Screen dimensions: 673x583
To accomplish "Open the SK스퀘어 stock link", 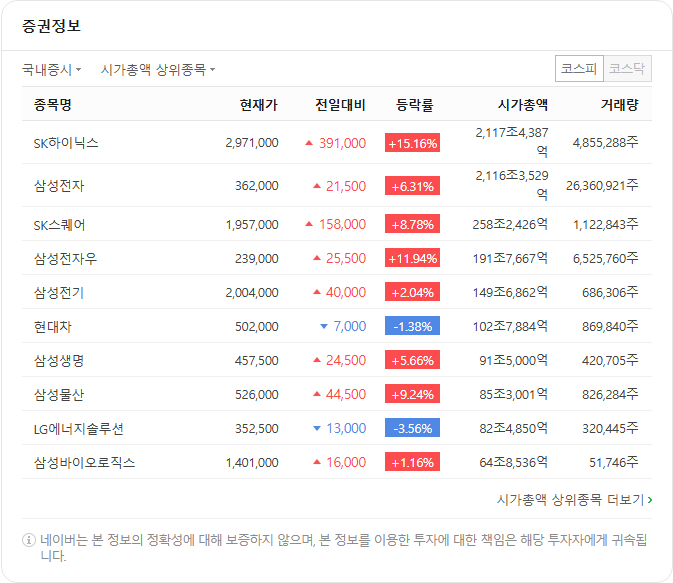I will point(59,225).
